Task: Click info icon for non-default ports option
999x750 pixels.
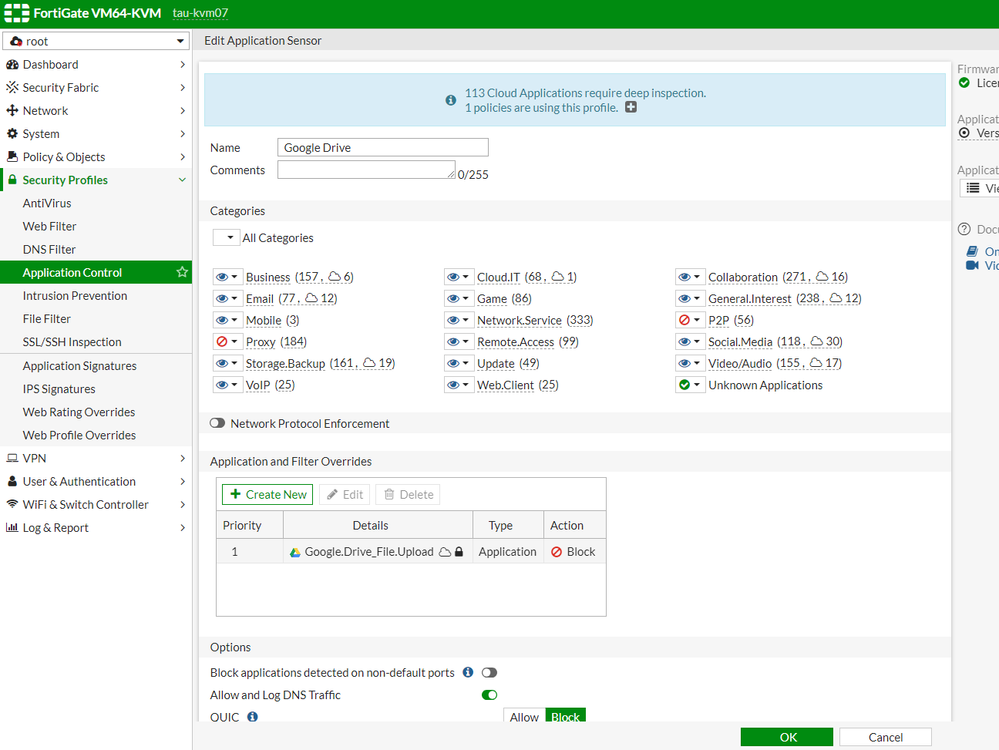Action: (x=468, y=672)
